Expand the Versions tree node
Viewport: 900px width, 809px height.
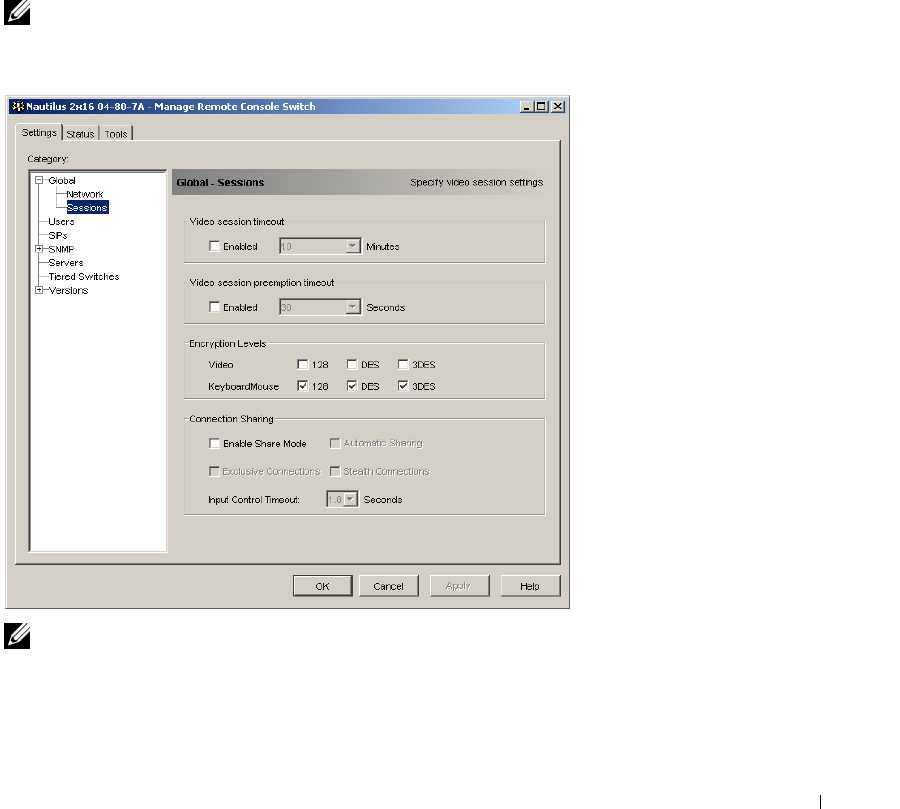39,291
